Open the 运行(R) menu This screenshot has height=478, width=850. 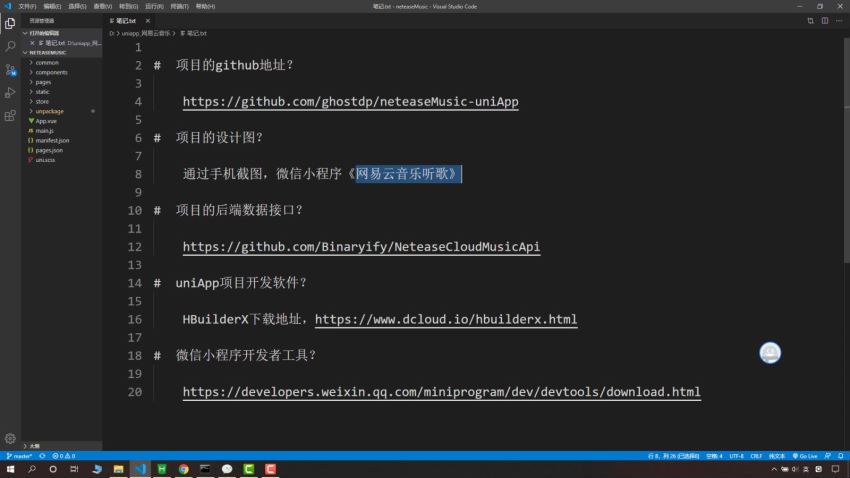[154, 7]
